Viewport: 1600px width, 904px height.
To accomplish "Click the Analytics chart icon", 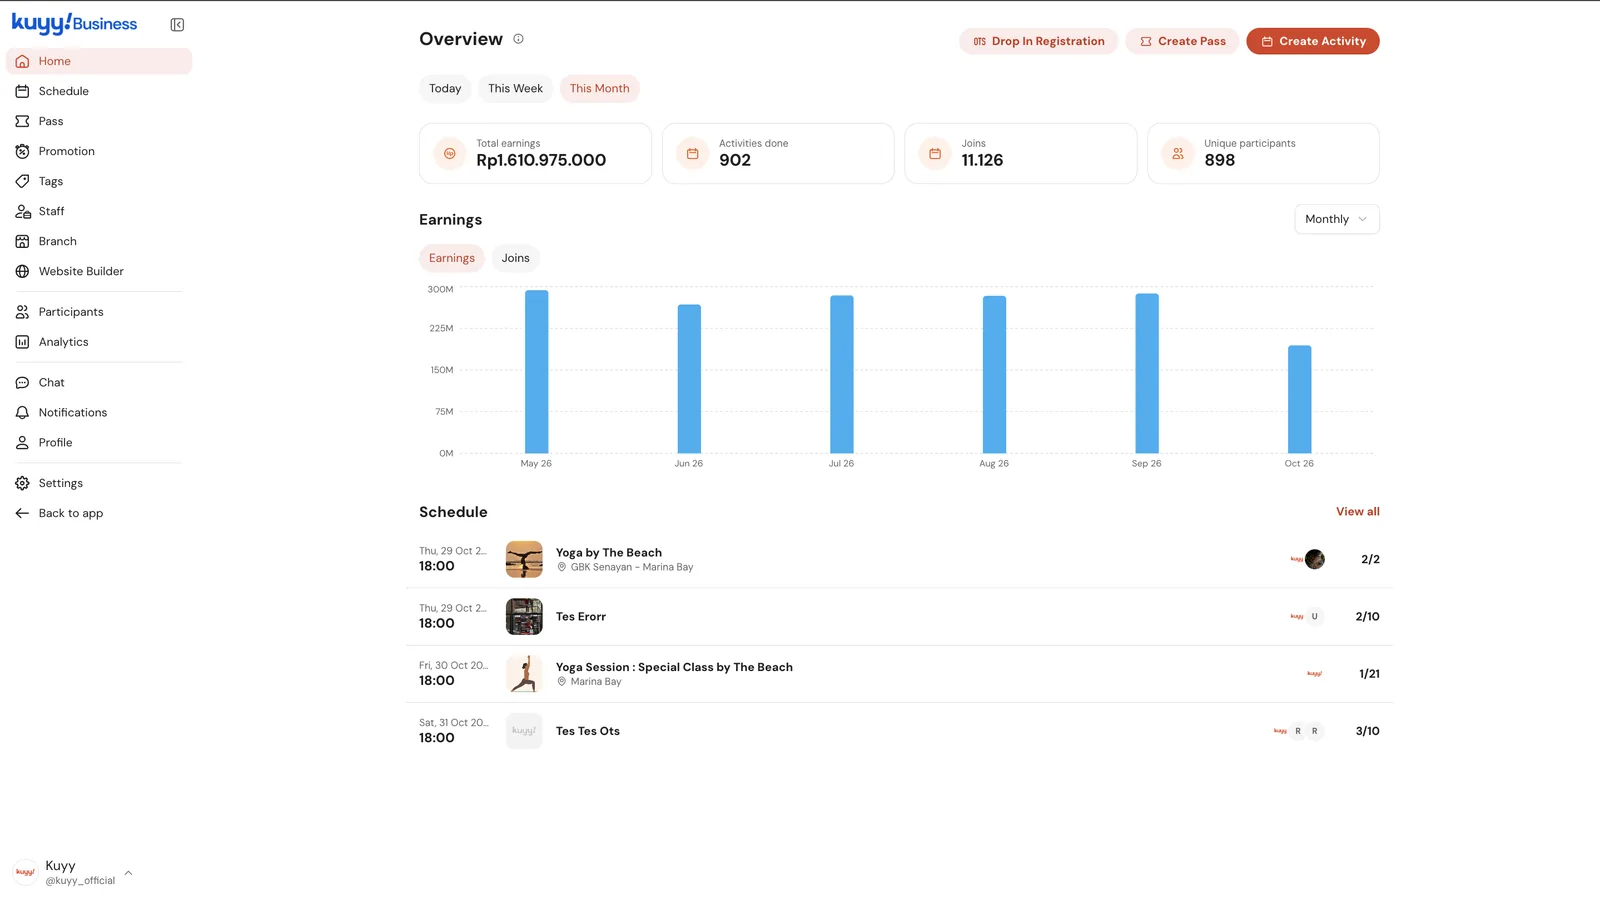I will (x=22, y=342).
